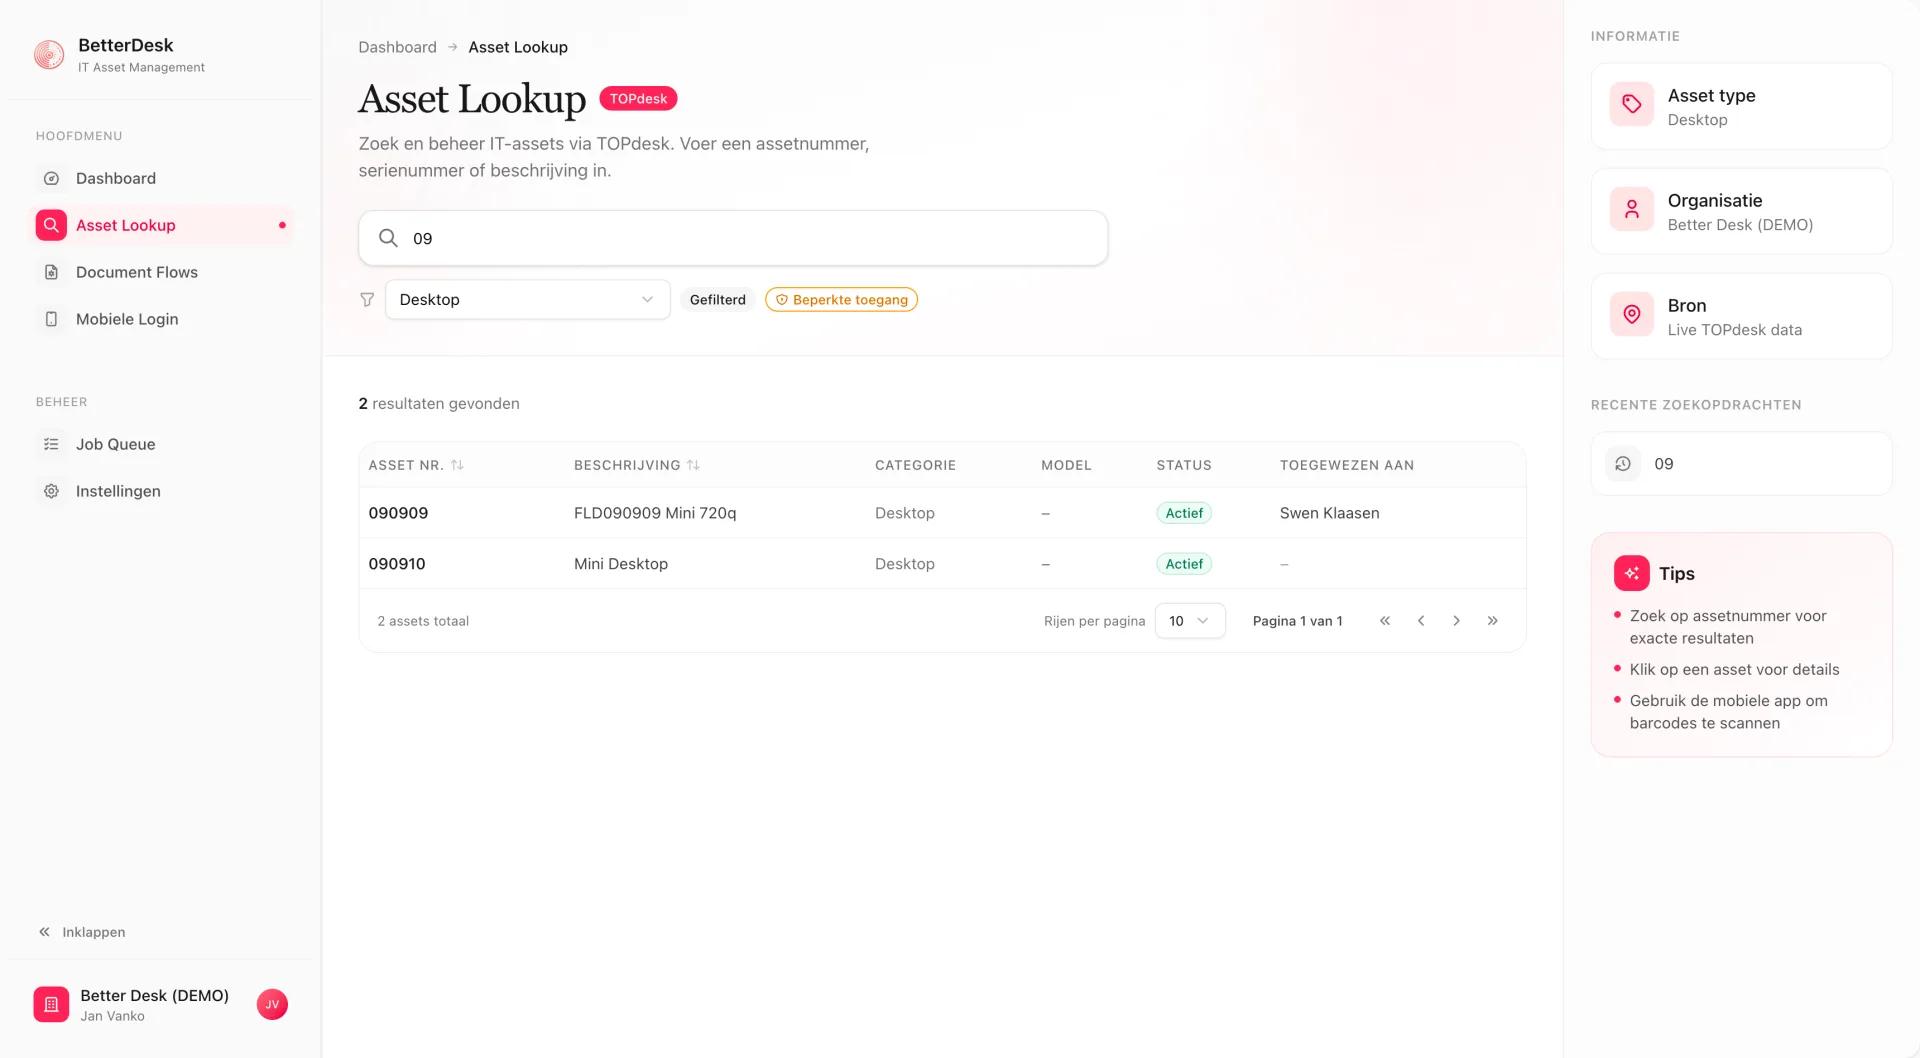1920x1058 pixels.
Task: Click the Document Flows document icon
Action: [x=51, y=271]
